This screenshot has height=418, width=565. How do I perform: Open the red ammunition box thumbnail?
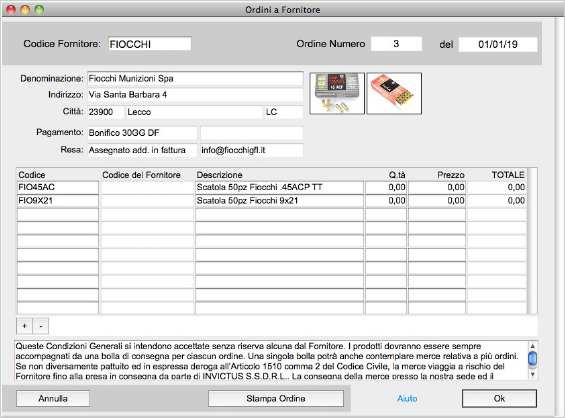point(394,93)
